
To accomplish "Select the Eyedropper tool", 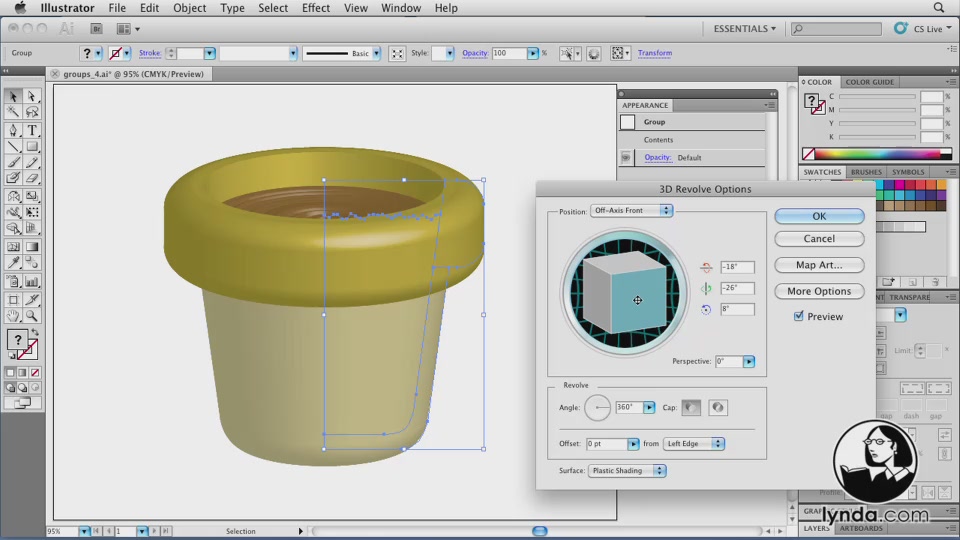I will (13, 263).
